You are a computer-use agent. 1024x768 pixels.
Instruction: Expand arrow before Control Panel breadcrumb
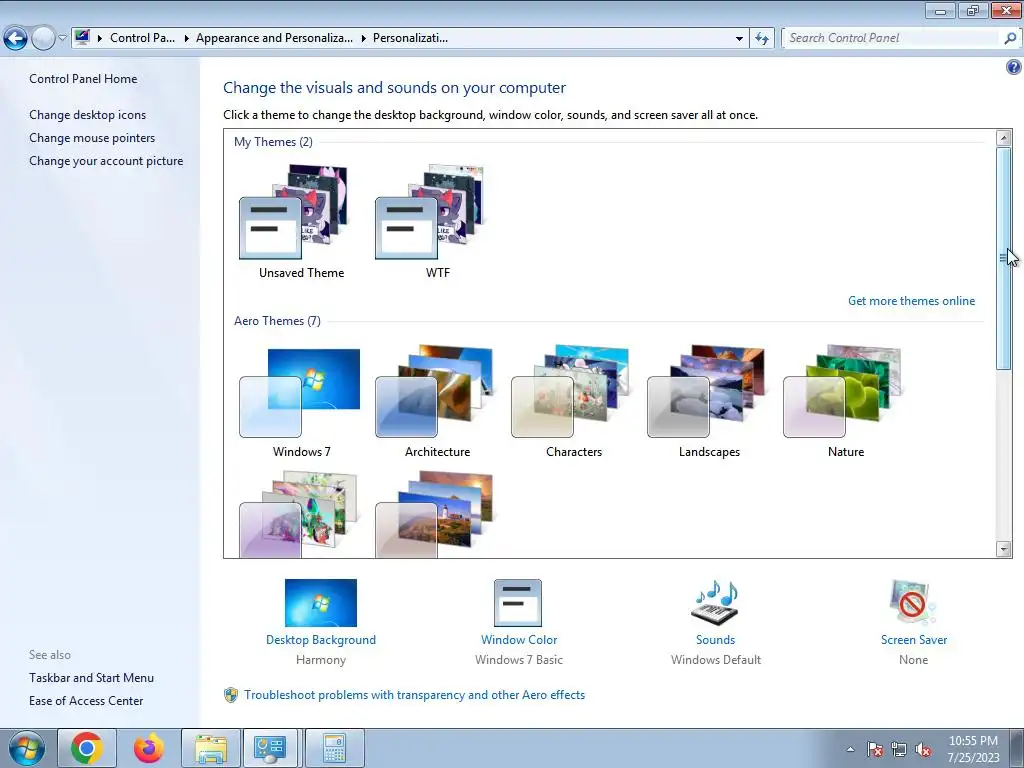click(100, 39)
